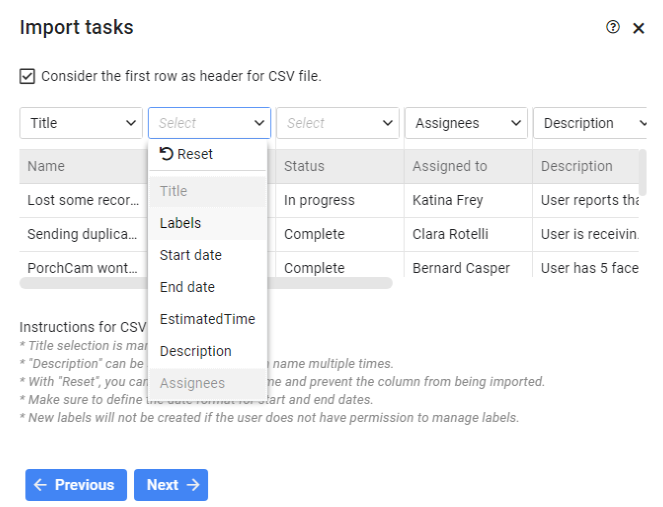This screenshot has height=507, width=663.
Task: Expand the Description column dropdown
Action: pyautogui.click(x=590, y=123)
